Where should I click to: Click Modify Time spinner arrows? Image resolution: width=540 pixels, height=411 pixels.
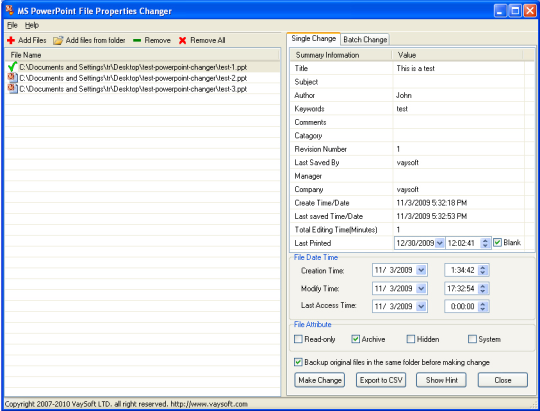tap(483, 288)
